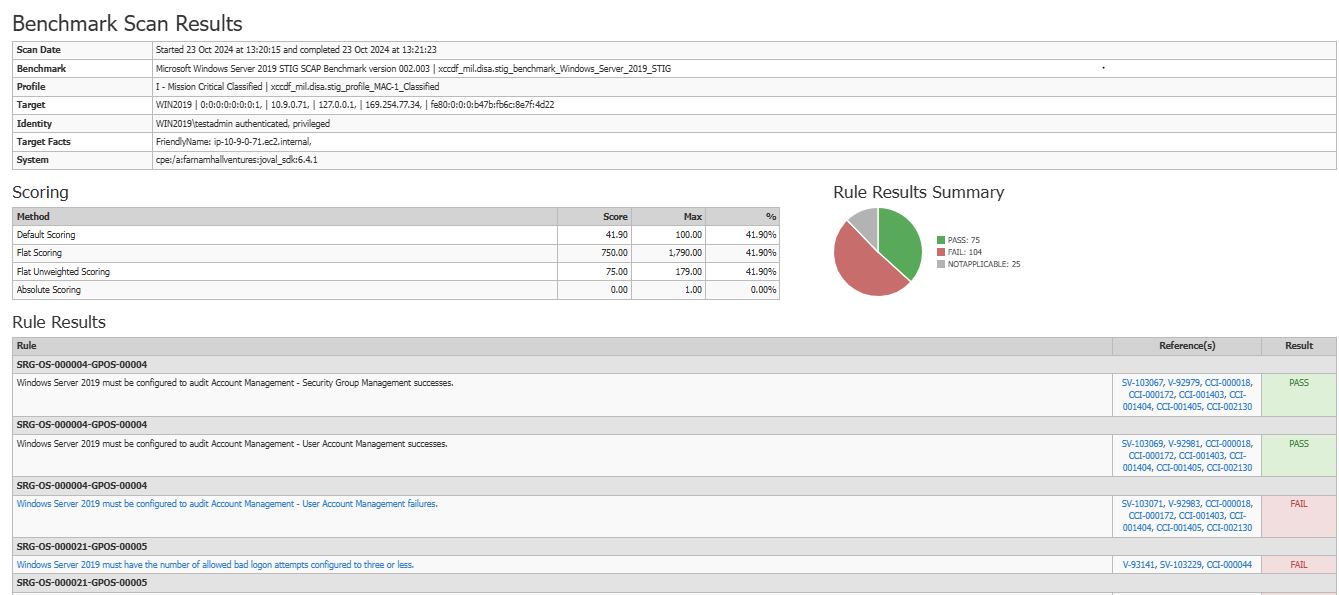Click the Result column header

(1299, 346)
